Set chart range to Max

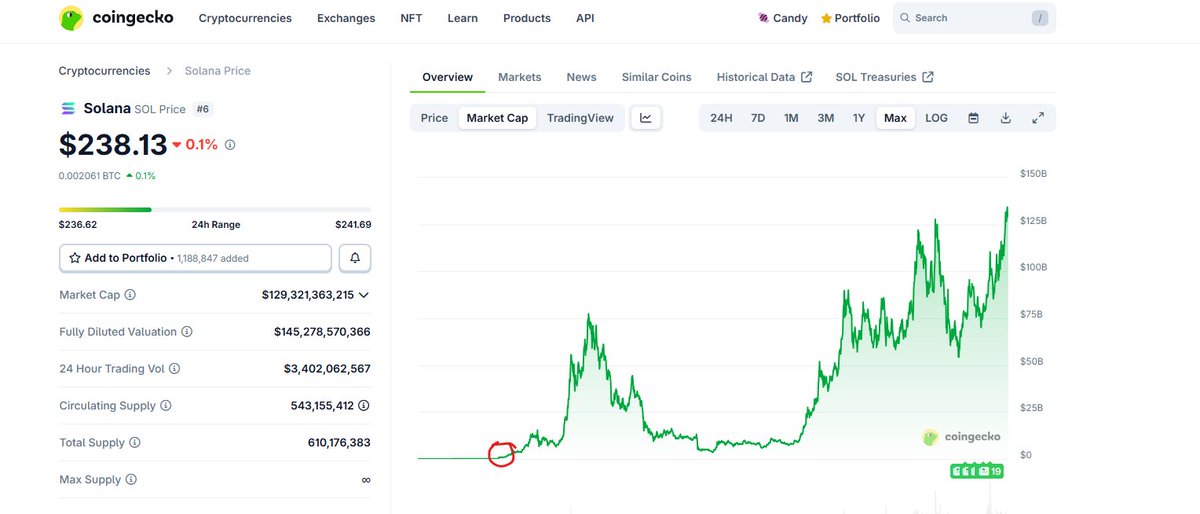pos(895,118)
